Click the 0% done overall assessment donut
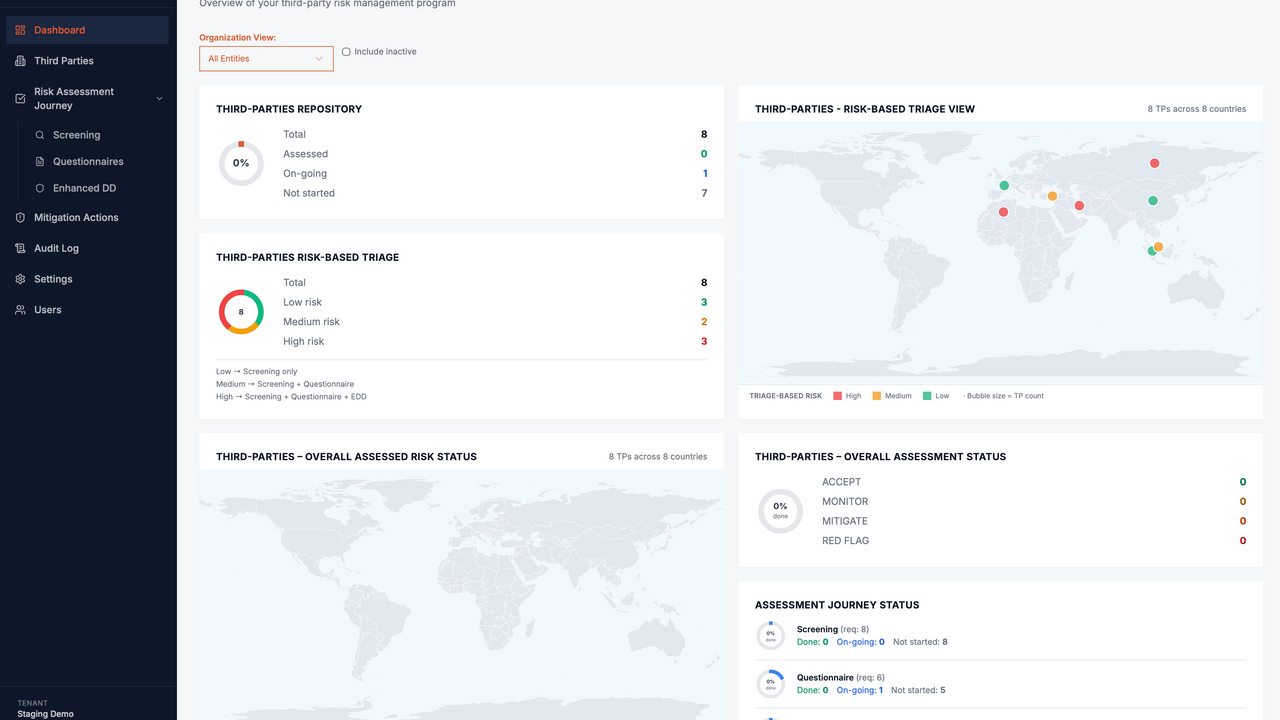This screenshot has width=1280, height=720. [x=780, y=511]
